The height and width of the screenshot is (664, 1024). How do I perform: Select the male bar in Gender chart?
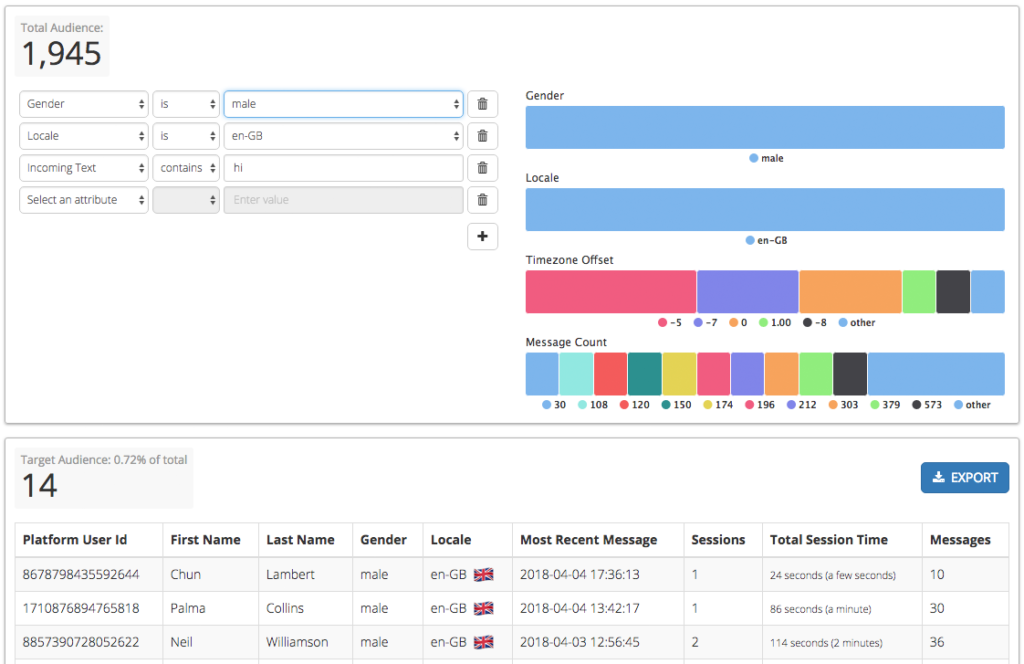765,127
